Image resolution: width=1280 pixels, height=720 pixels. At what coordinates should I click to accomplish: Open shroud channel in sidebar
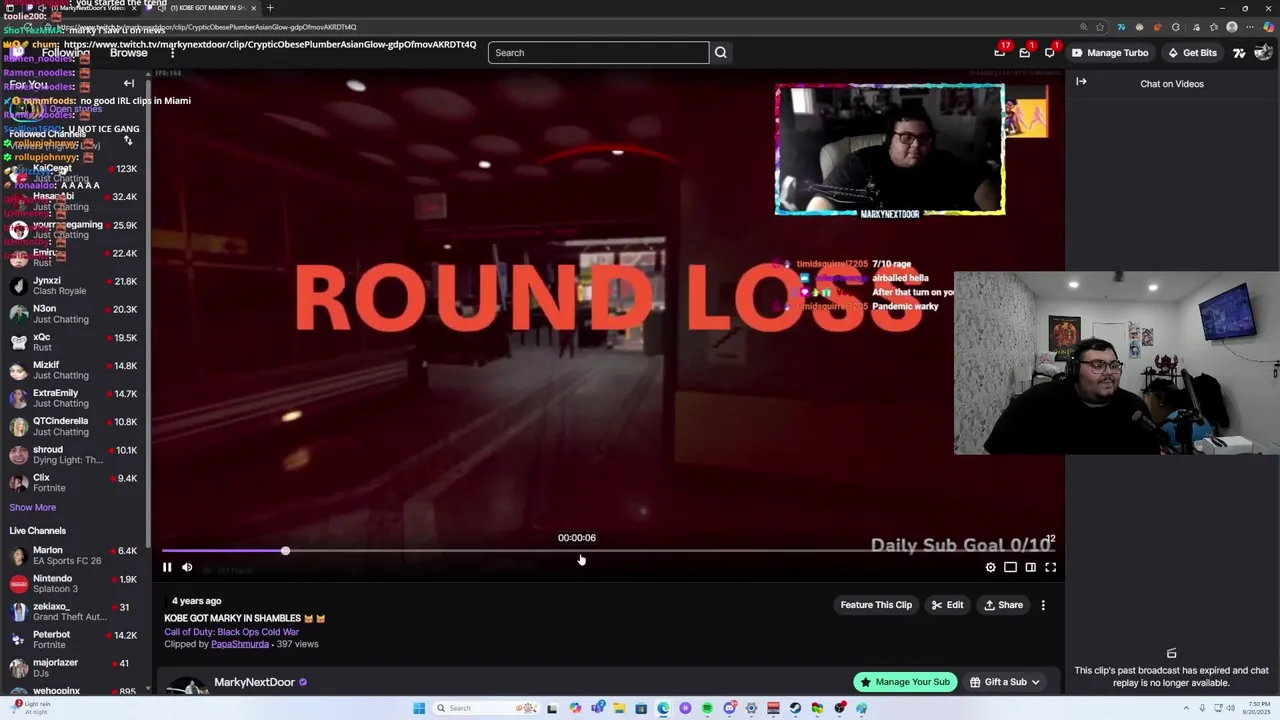click(75, 455)
